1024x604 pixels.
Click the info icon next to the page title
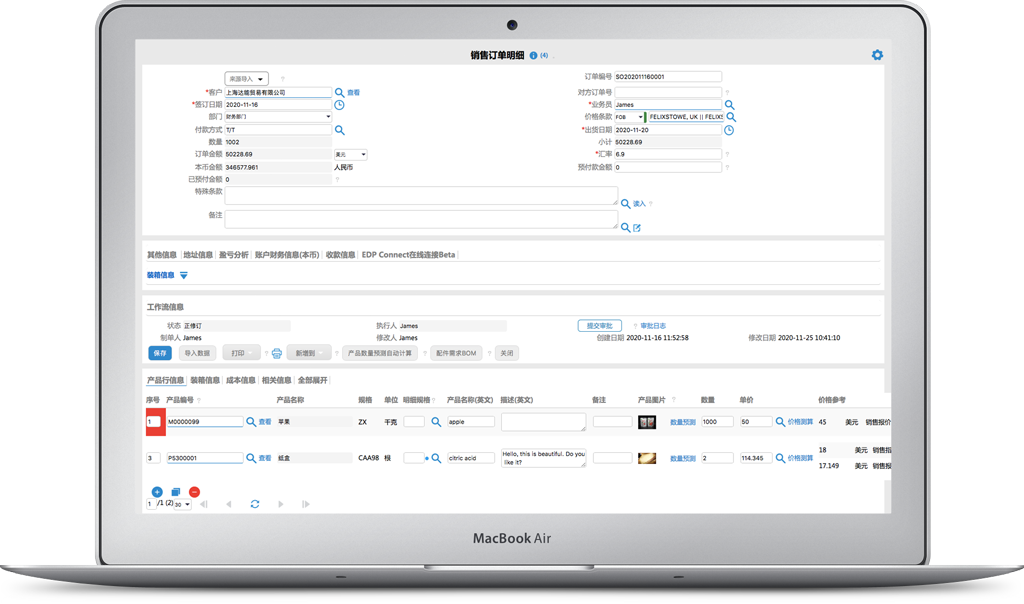533,56
